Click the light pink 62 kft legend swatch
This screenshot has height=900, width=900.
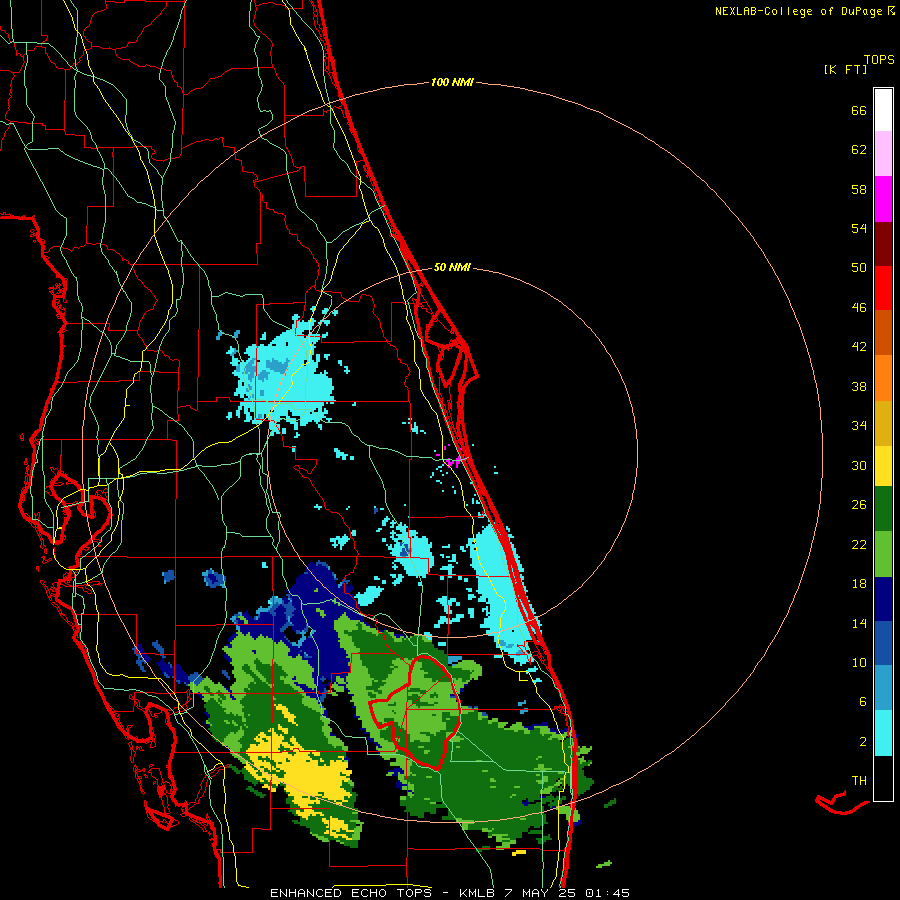(x=883, y=153)
